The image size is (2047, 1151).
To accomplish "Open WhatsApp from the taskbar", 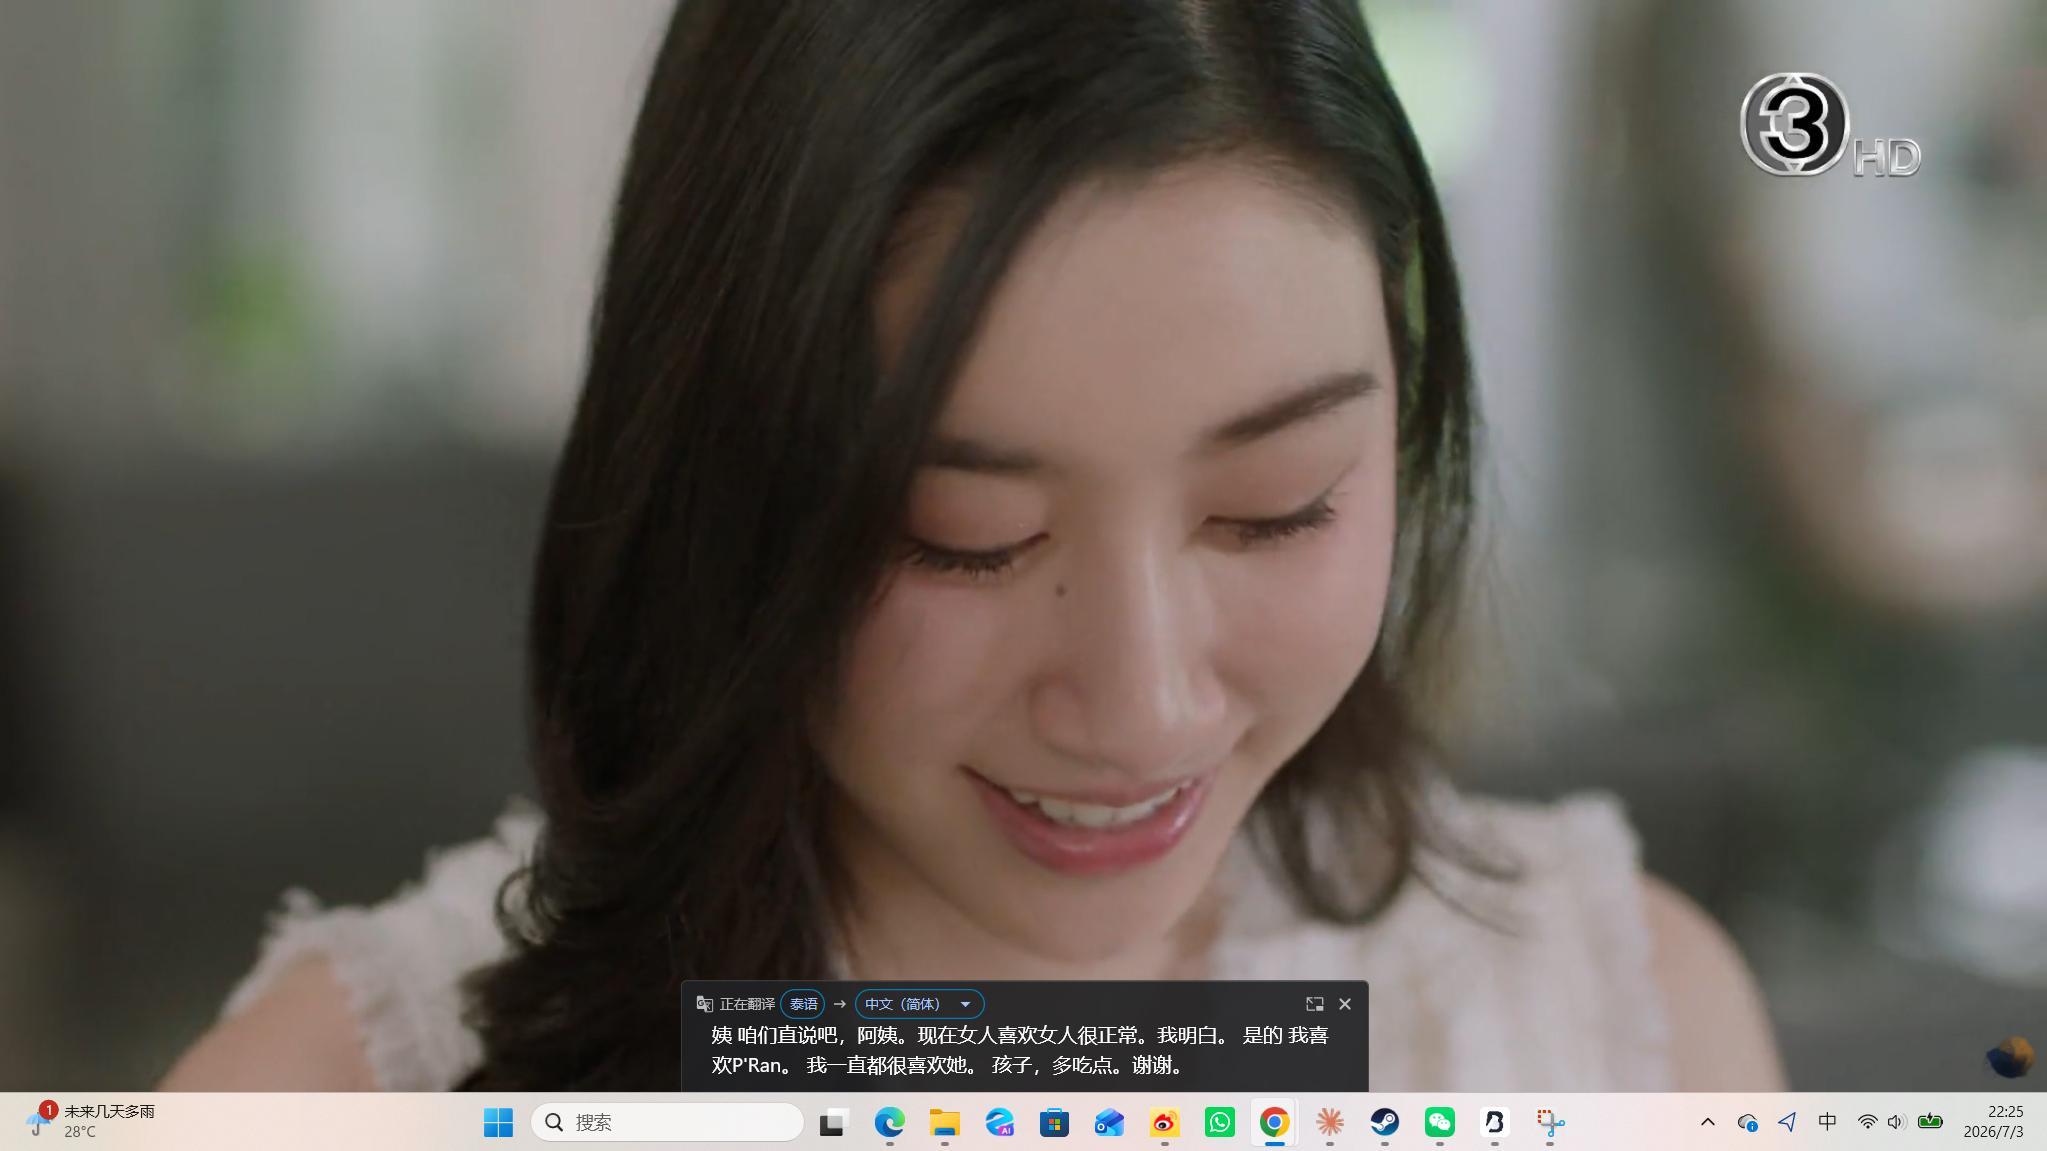I will (1219, 1122).
